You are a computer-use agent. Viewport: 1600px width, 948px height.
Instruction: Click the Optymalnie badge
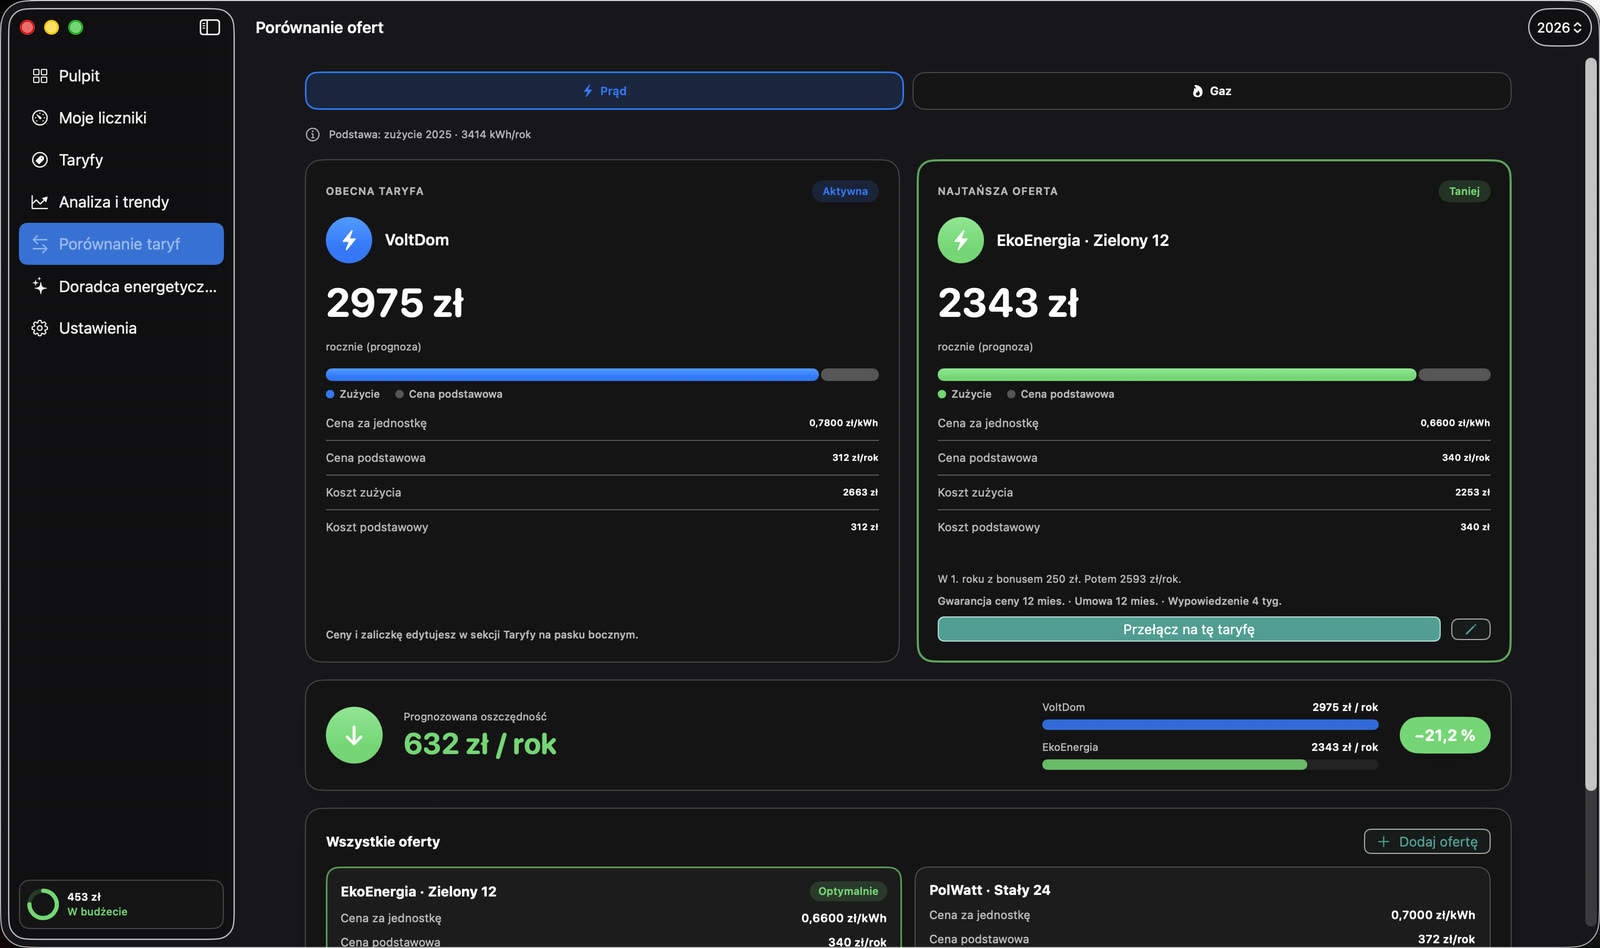click(848, 891)
